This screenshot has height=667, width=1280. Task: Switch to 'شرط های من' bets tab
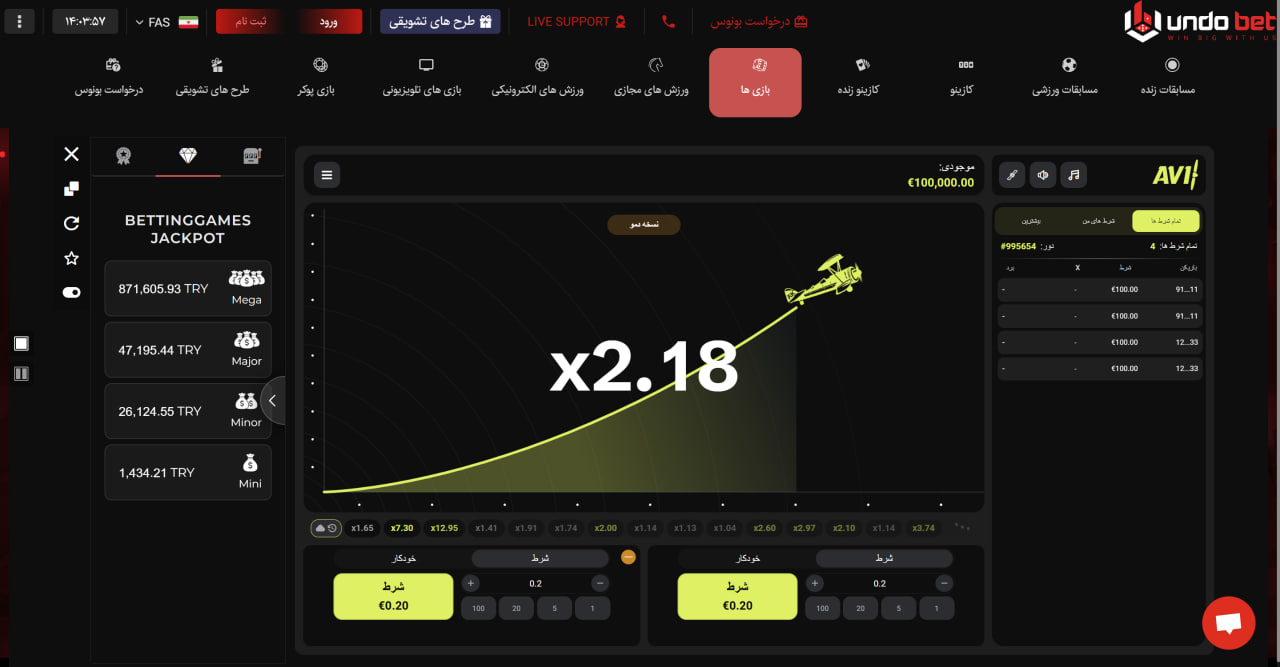pyautogui.click(x=1098, y=221)
